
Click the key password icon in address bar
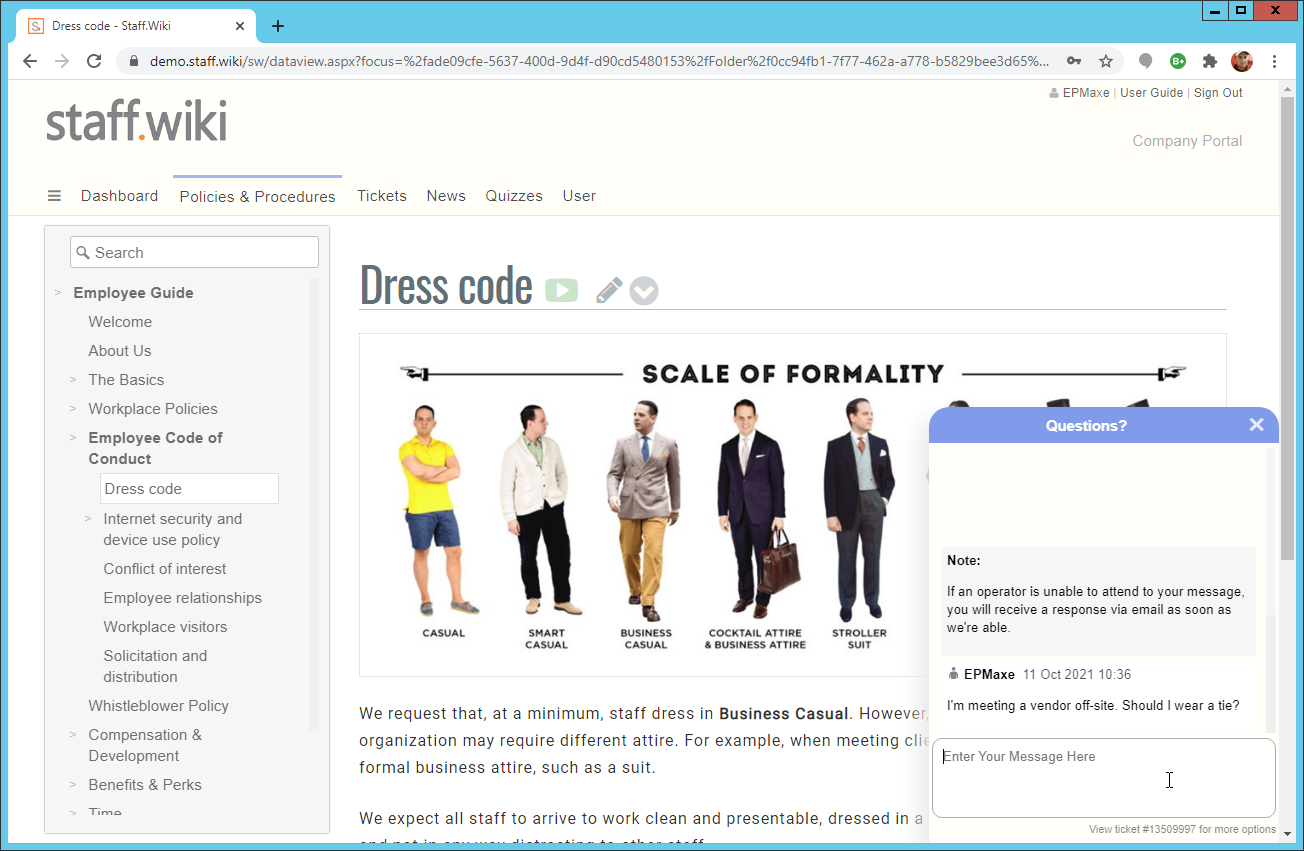pos(1074,61)
